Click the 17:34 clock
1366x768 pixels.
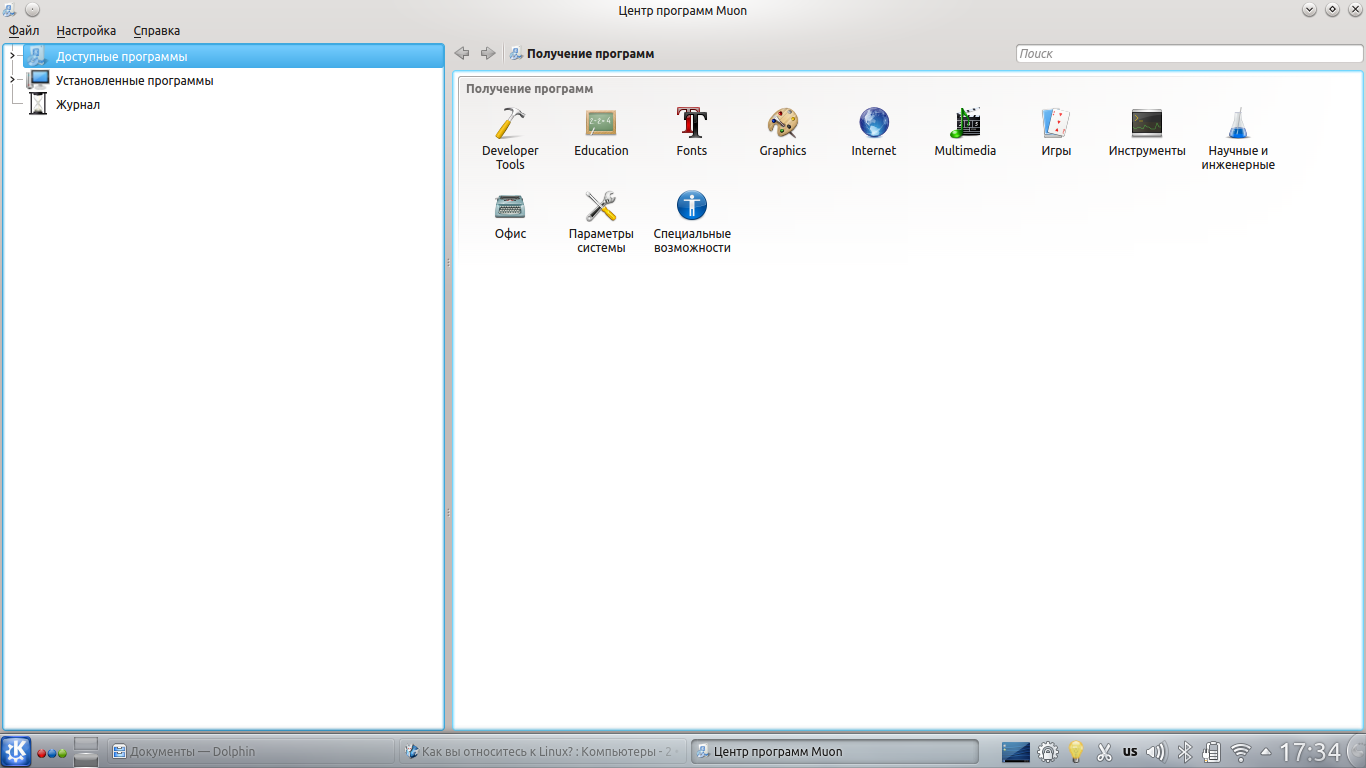pos(1310,752)
